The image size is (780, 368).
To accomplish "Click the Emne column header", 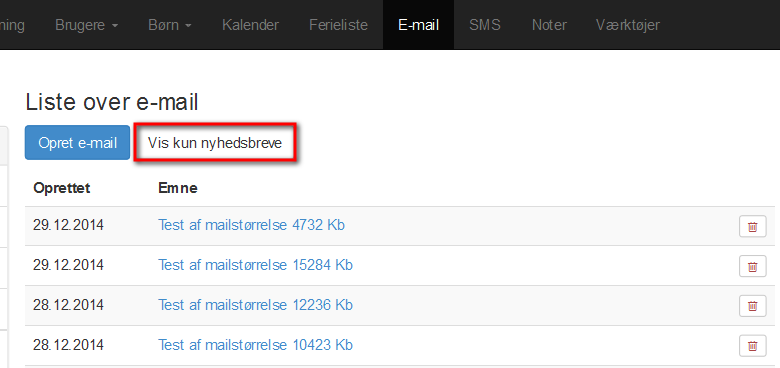I will tap(178, 188).
